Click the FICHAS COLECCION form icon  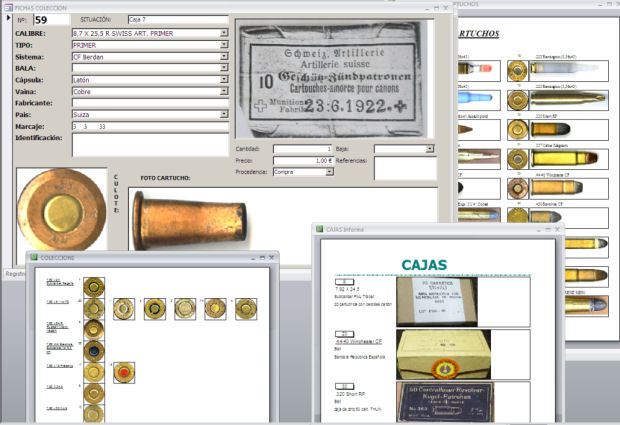(x=8, y=8)
